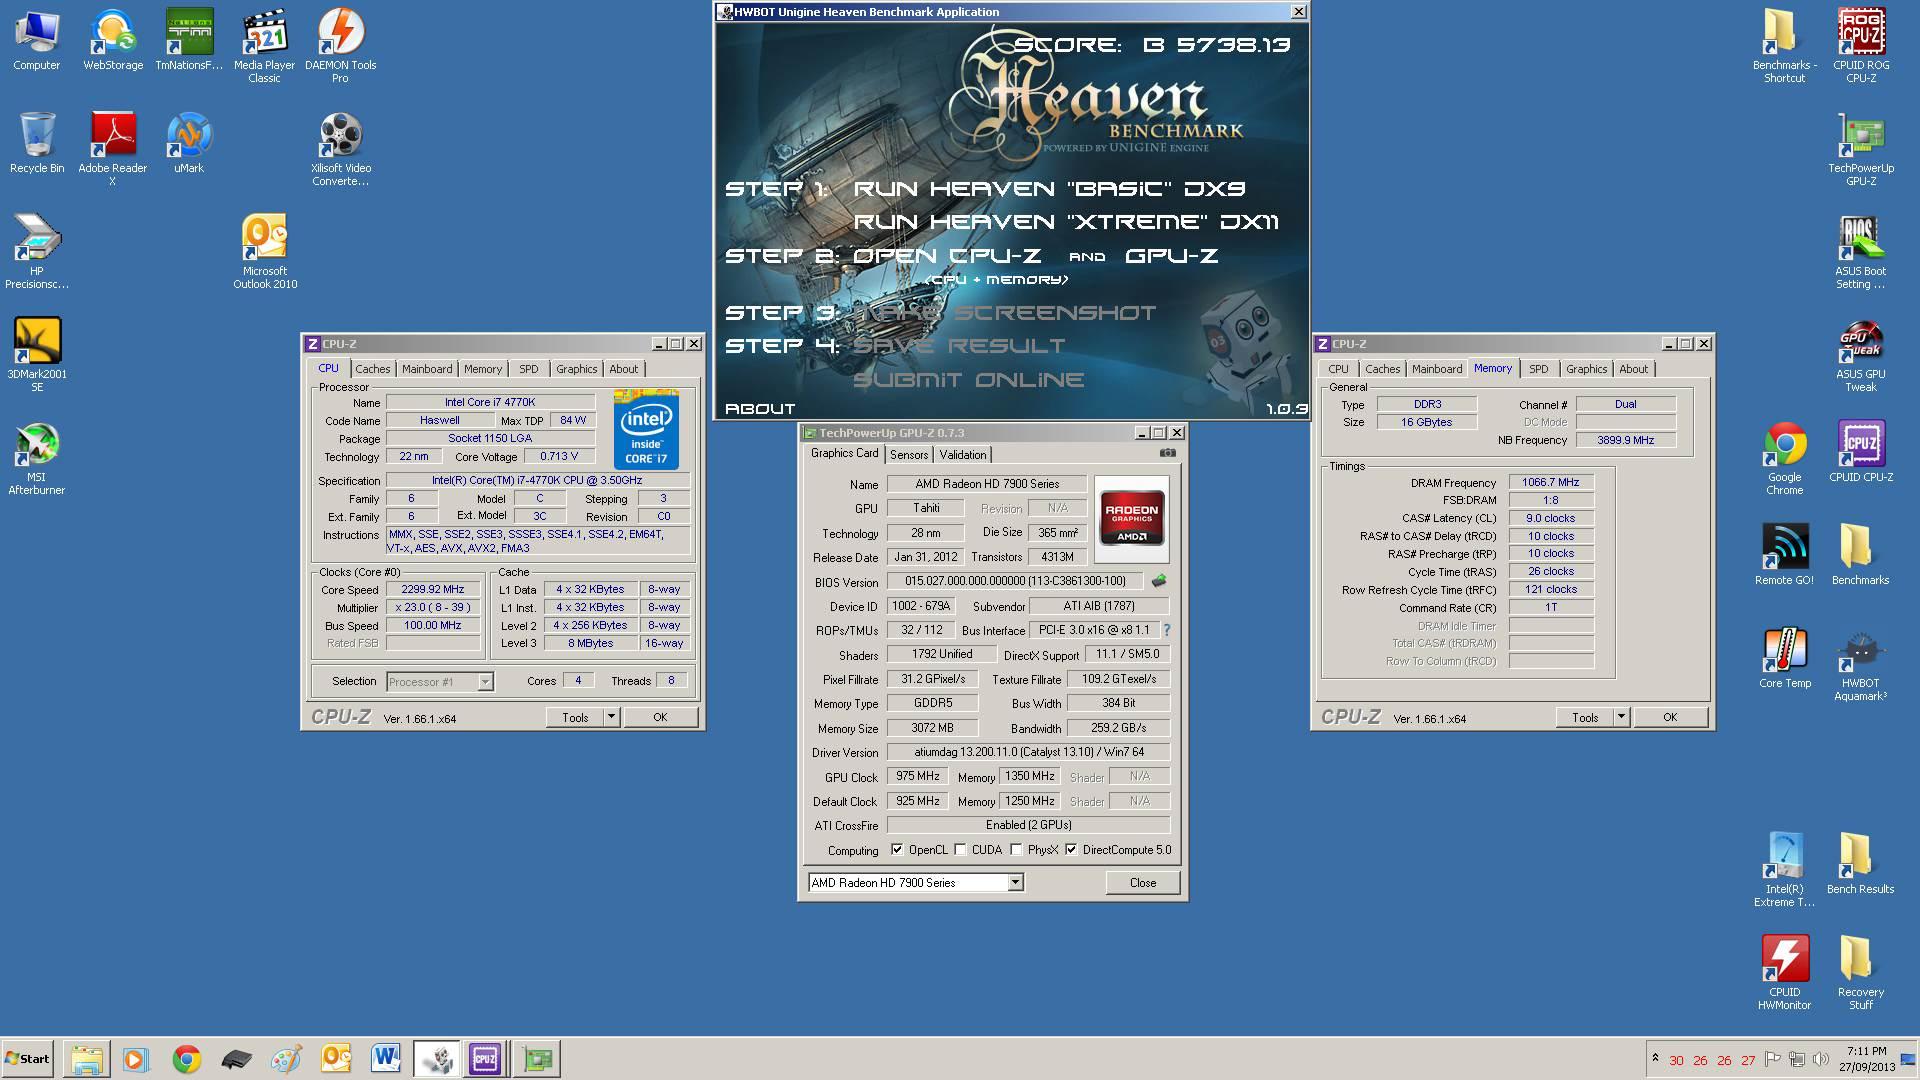This screenshot has width=1920, height=1080.
Task: Switch to Validation tab in GPU-Z
Action: [x=963, y=455]
